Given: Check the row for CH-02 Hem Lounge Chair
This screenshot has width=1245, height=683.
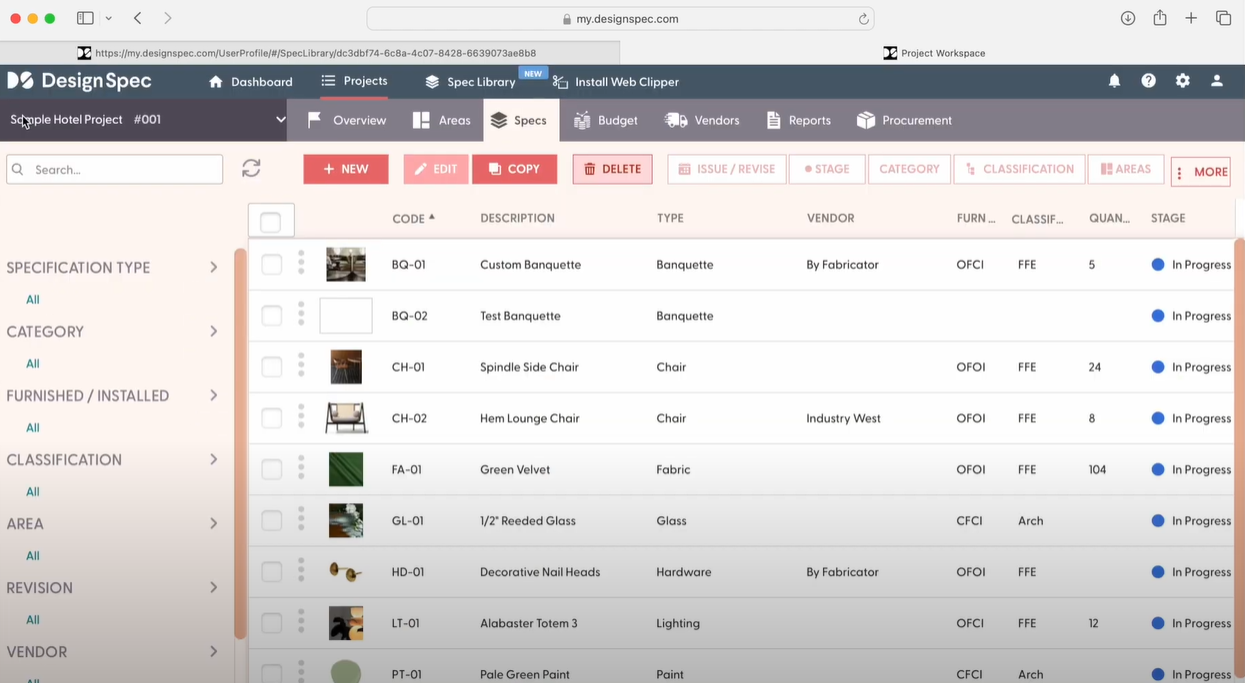Looking at the screenshot, I should click(271, 418).
